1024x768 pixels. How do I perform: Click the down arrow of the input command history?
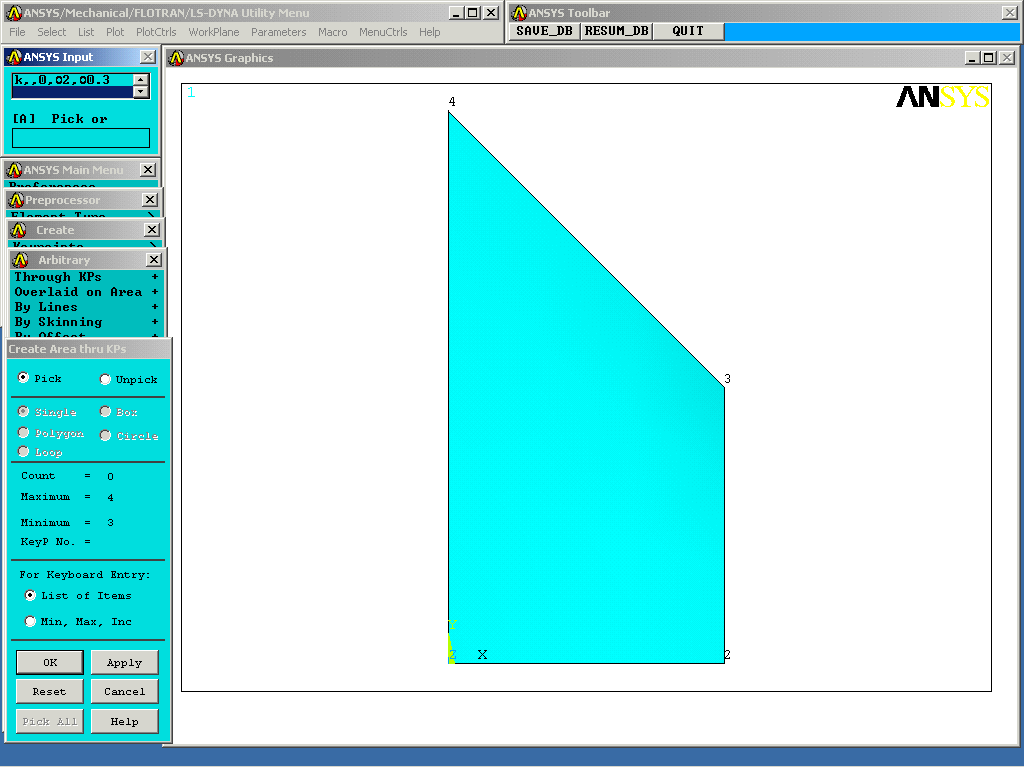pos(141,92)
